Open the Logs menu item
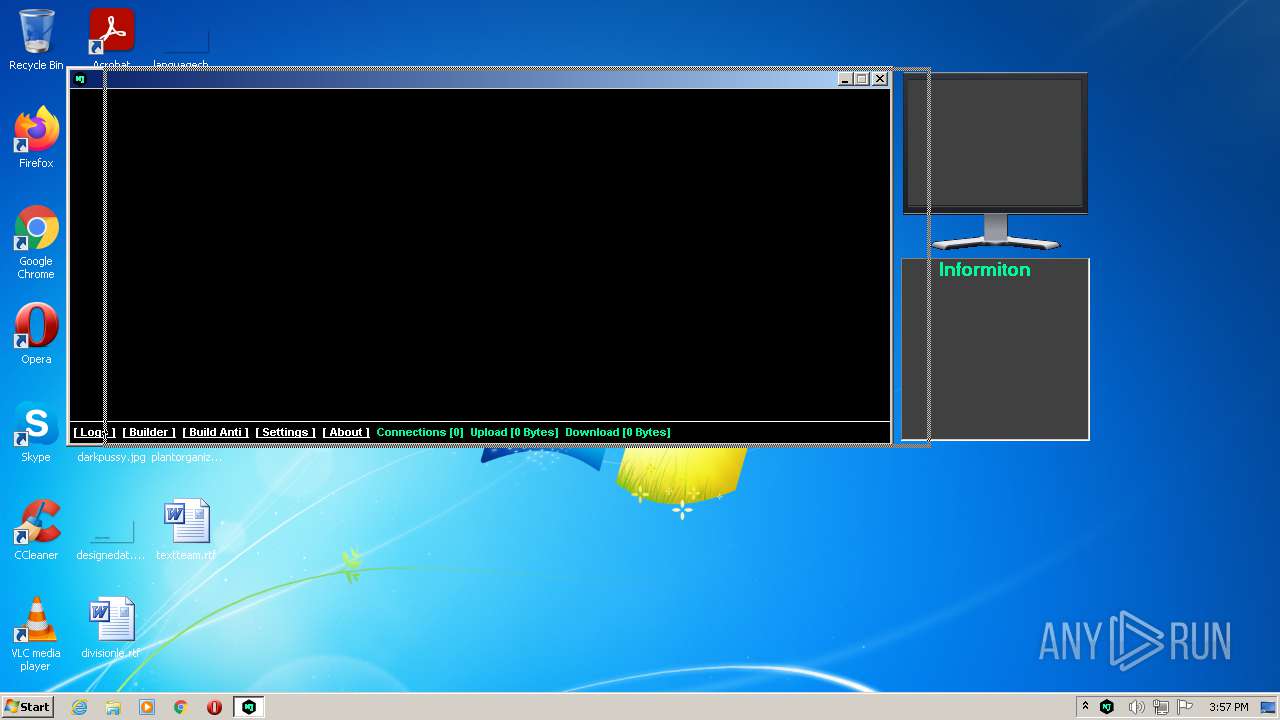Image resolution: width=1280 pixels, height=720 pixels. click(x=94, y=432)
